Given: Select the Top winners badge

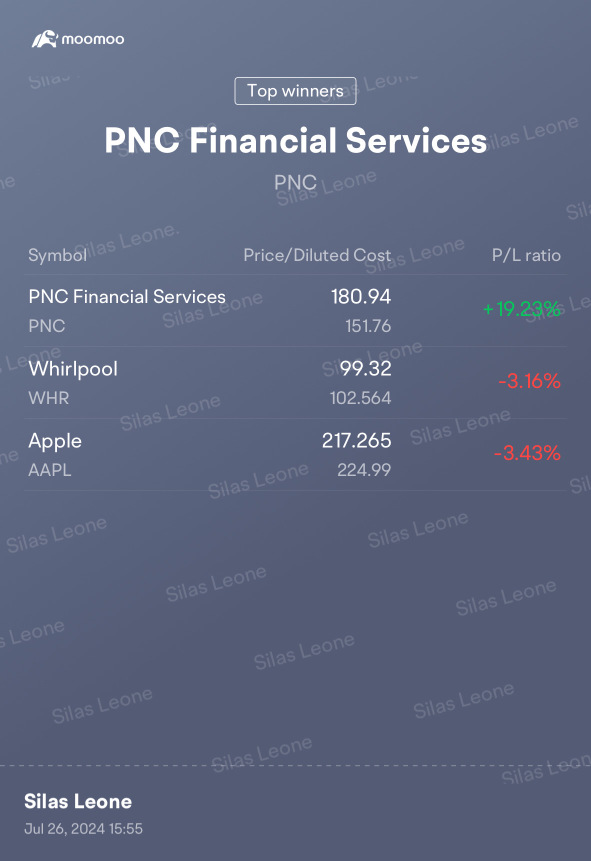Looking at the screenshot, I should (x=296, y=91).
